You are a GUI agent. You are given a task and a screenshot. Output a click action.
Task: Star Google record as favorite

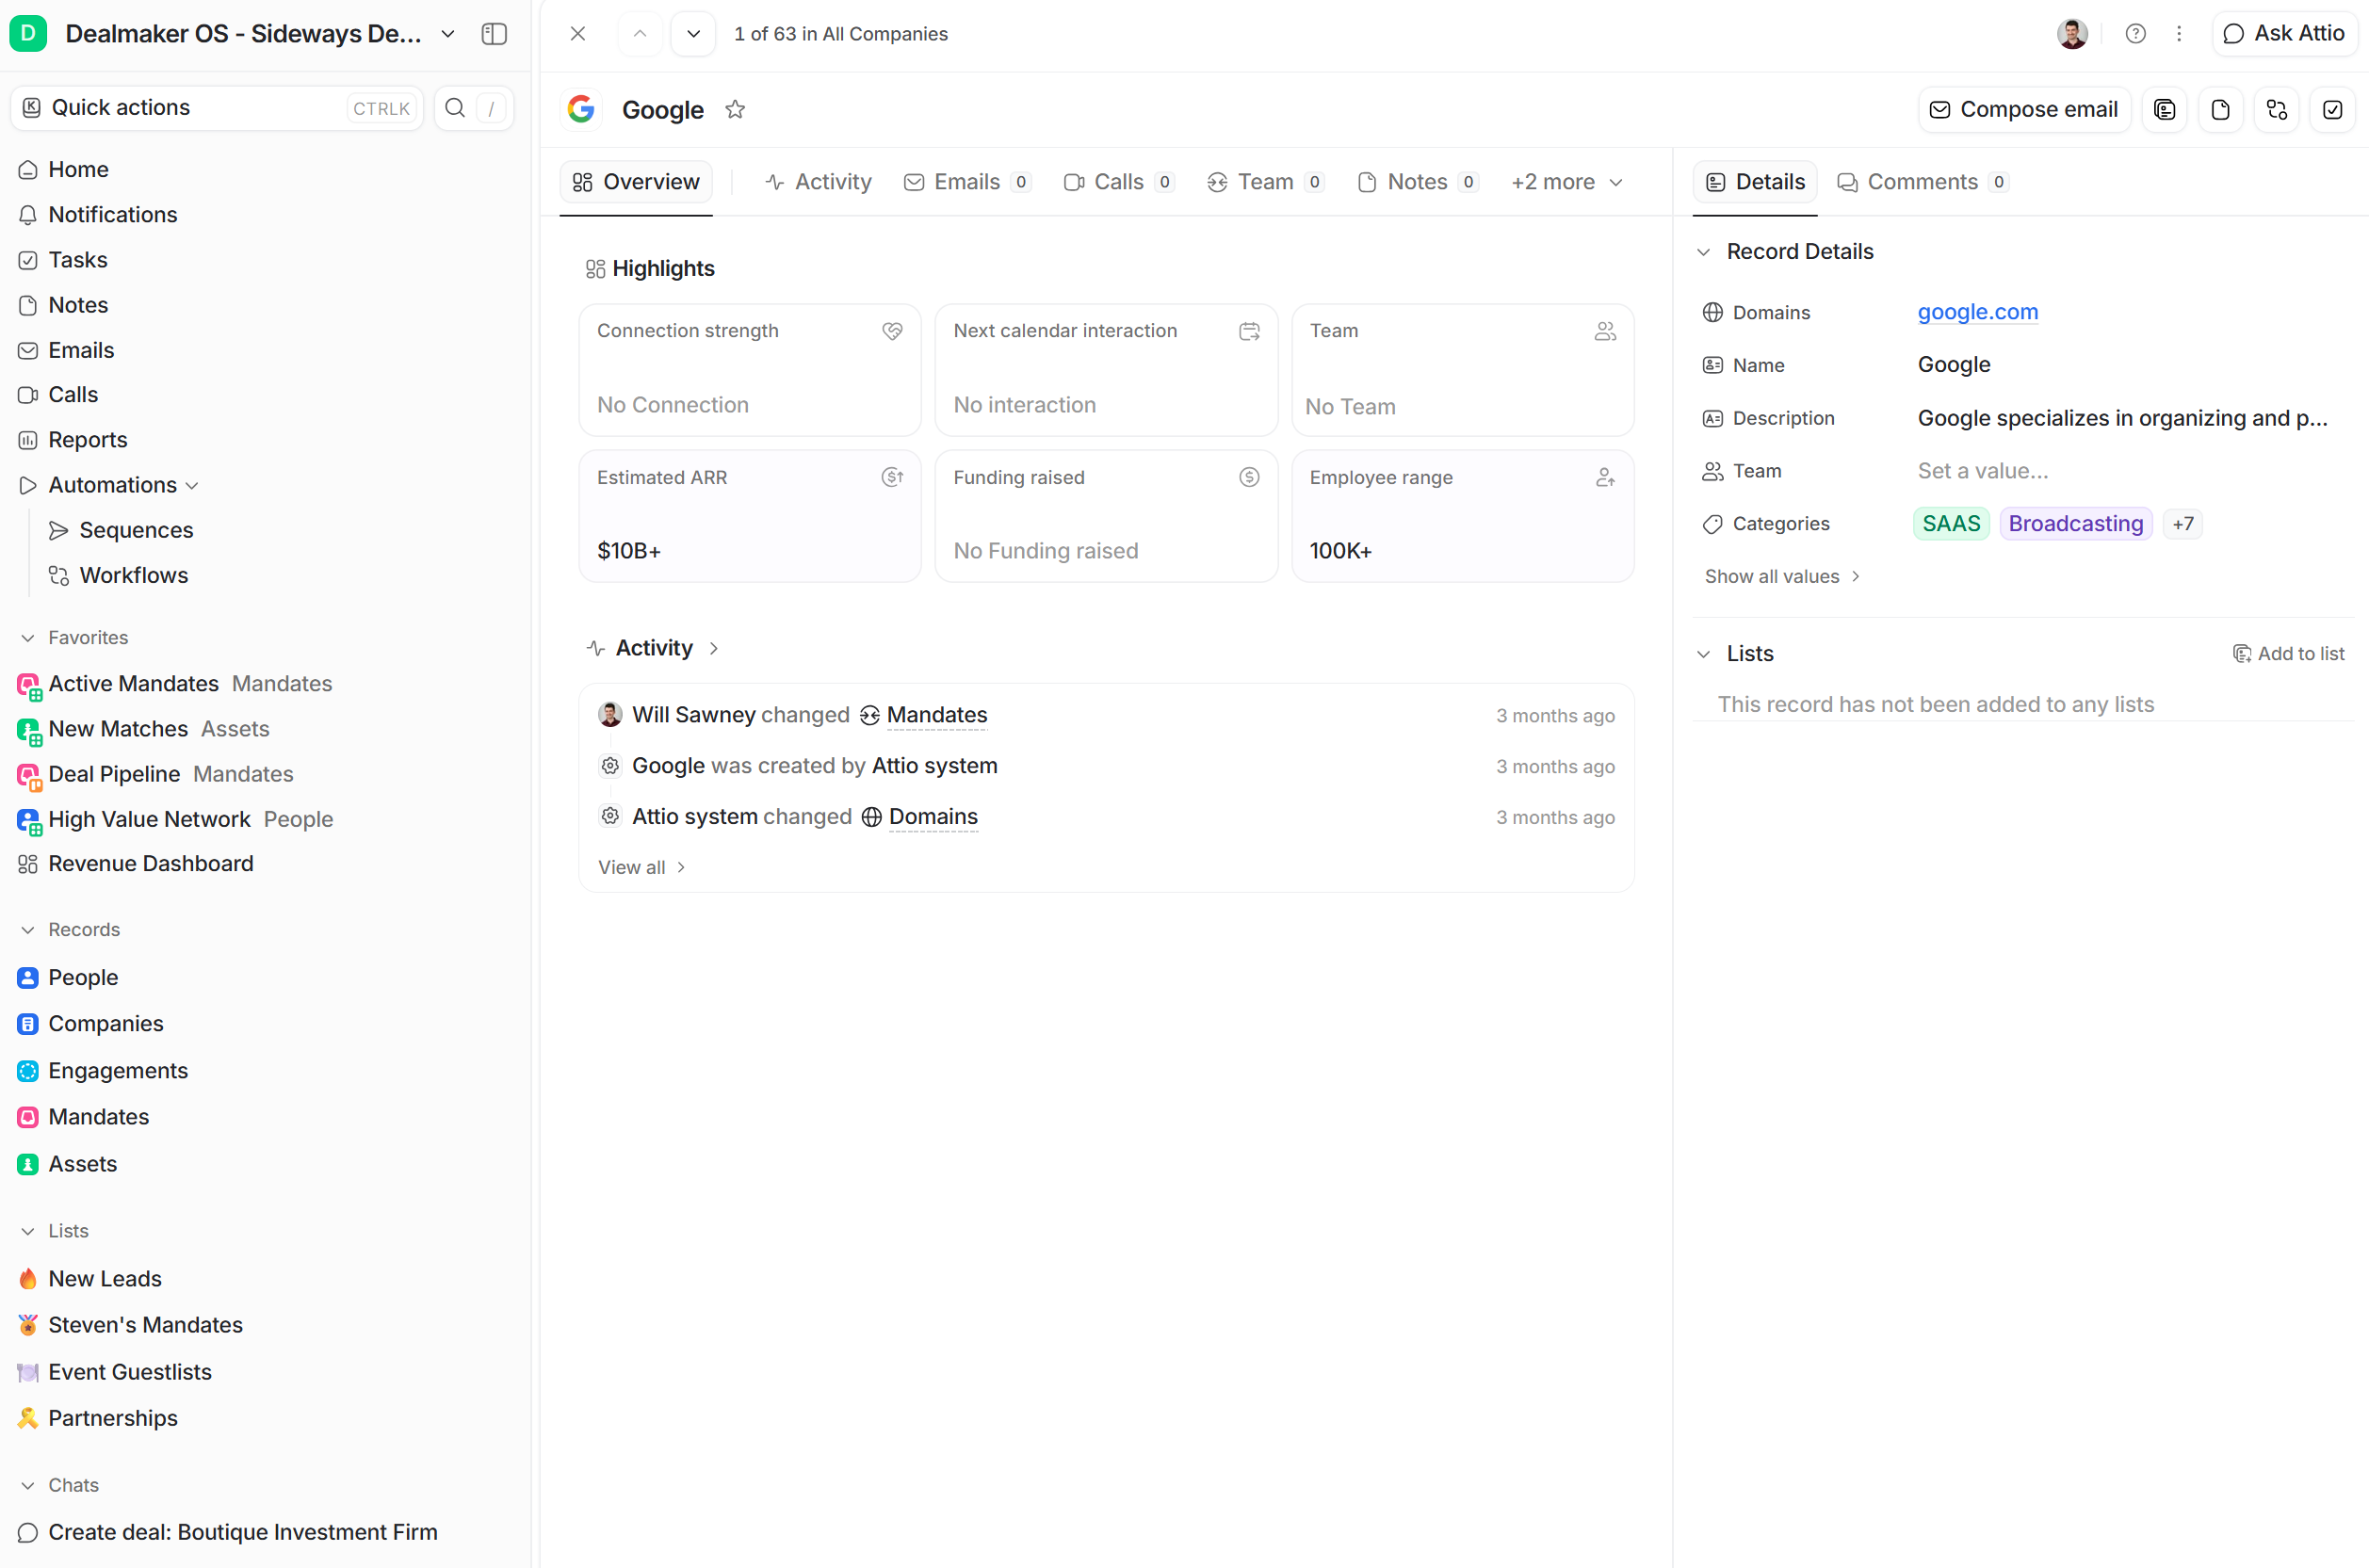pyautogui.click(x=735, y=109)
